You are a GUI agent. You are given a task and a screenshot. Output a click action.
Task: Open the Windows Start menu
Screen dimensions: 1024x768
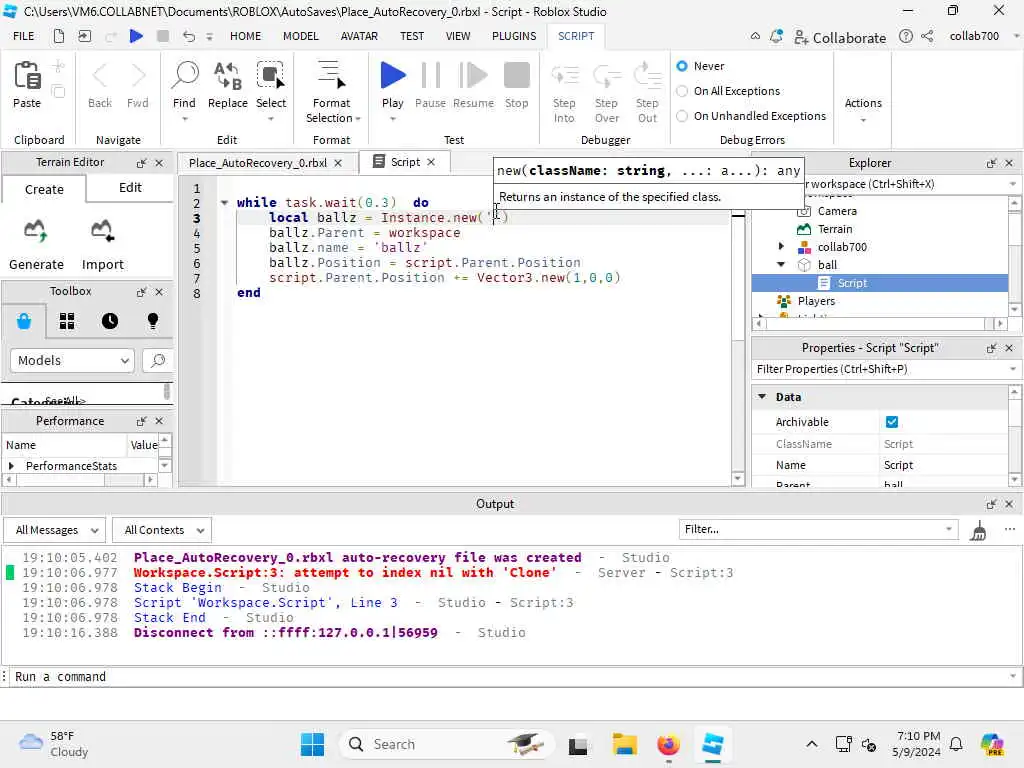[312, 744]
